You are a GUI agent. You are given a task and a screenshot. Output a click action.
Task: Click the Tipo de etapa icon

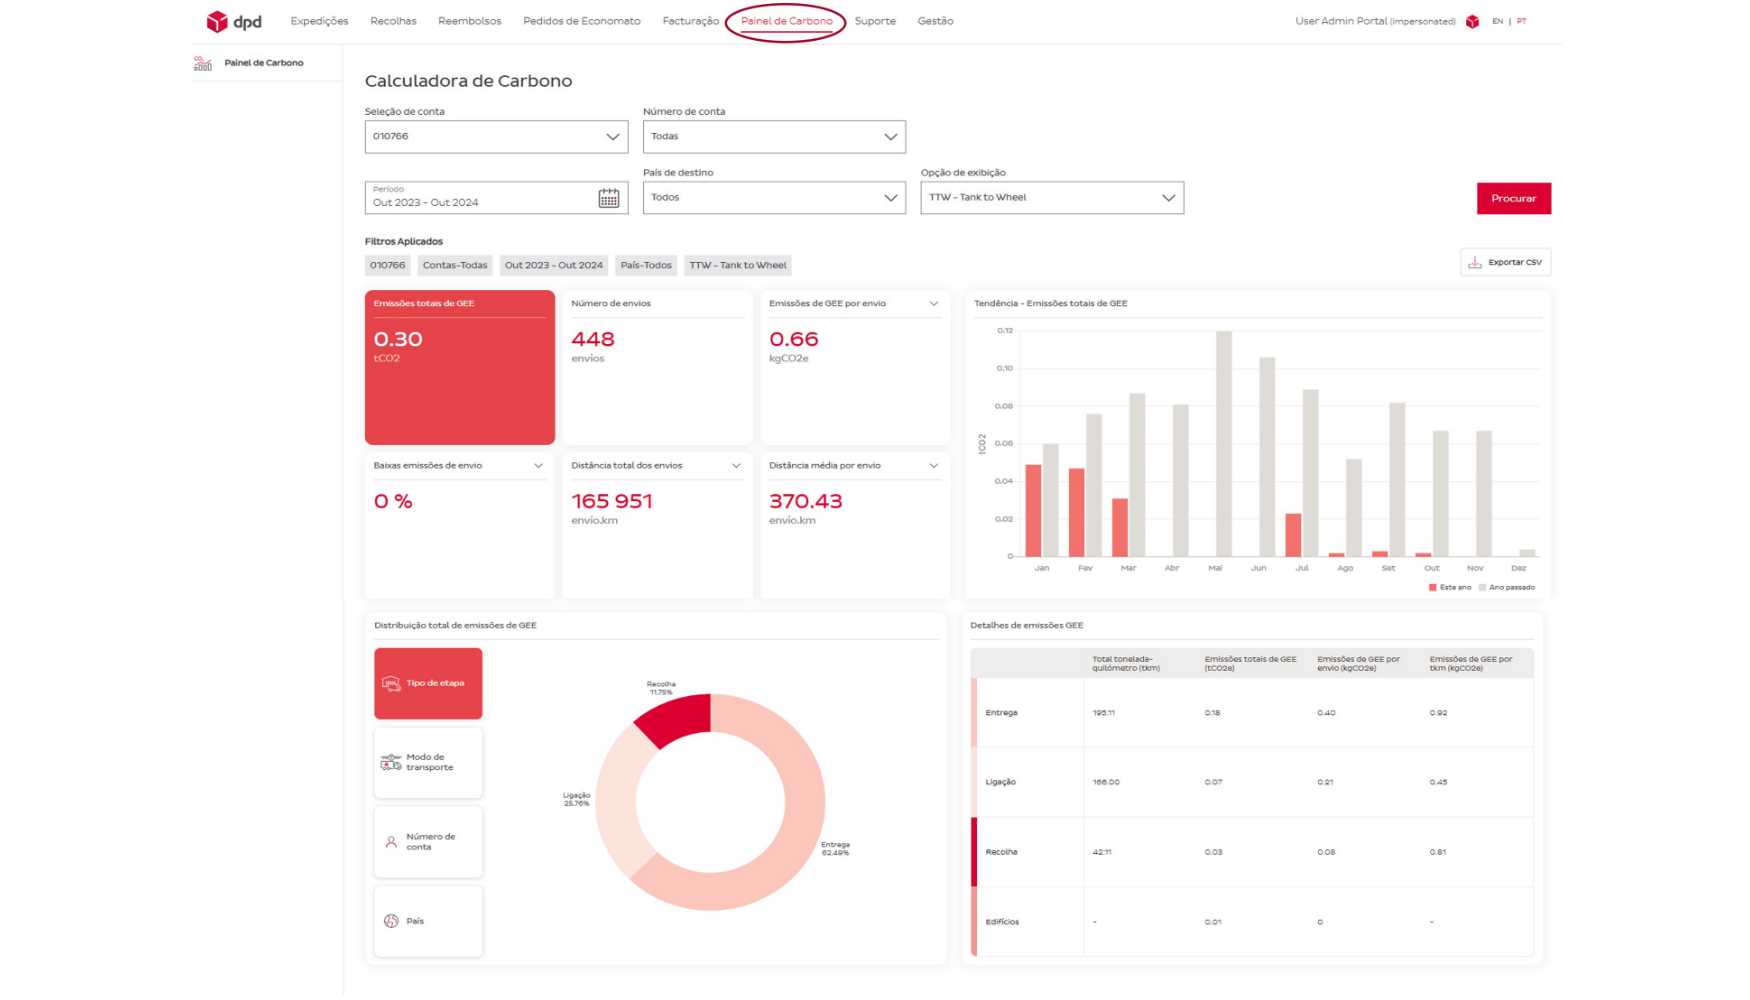(x=391, y=683)
